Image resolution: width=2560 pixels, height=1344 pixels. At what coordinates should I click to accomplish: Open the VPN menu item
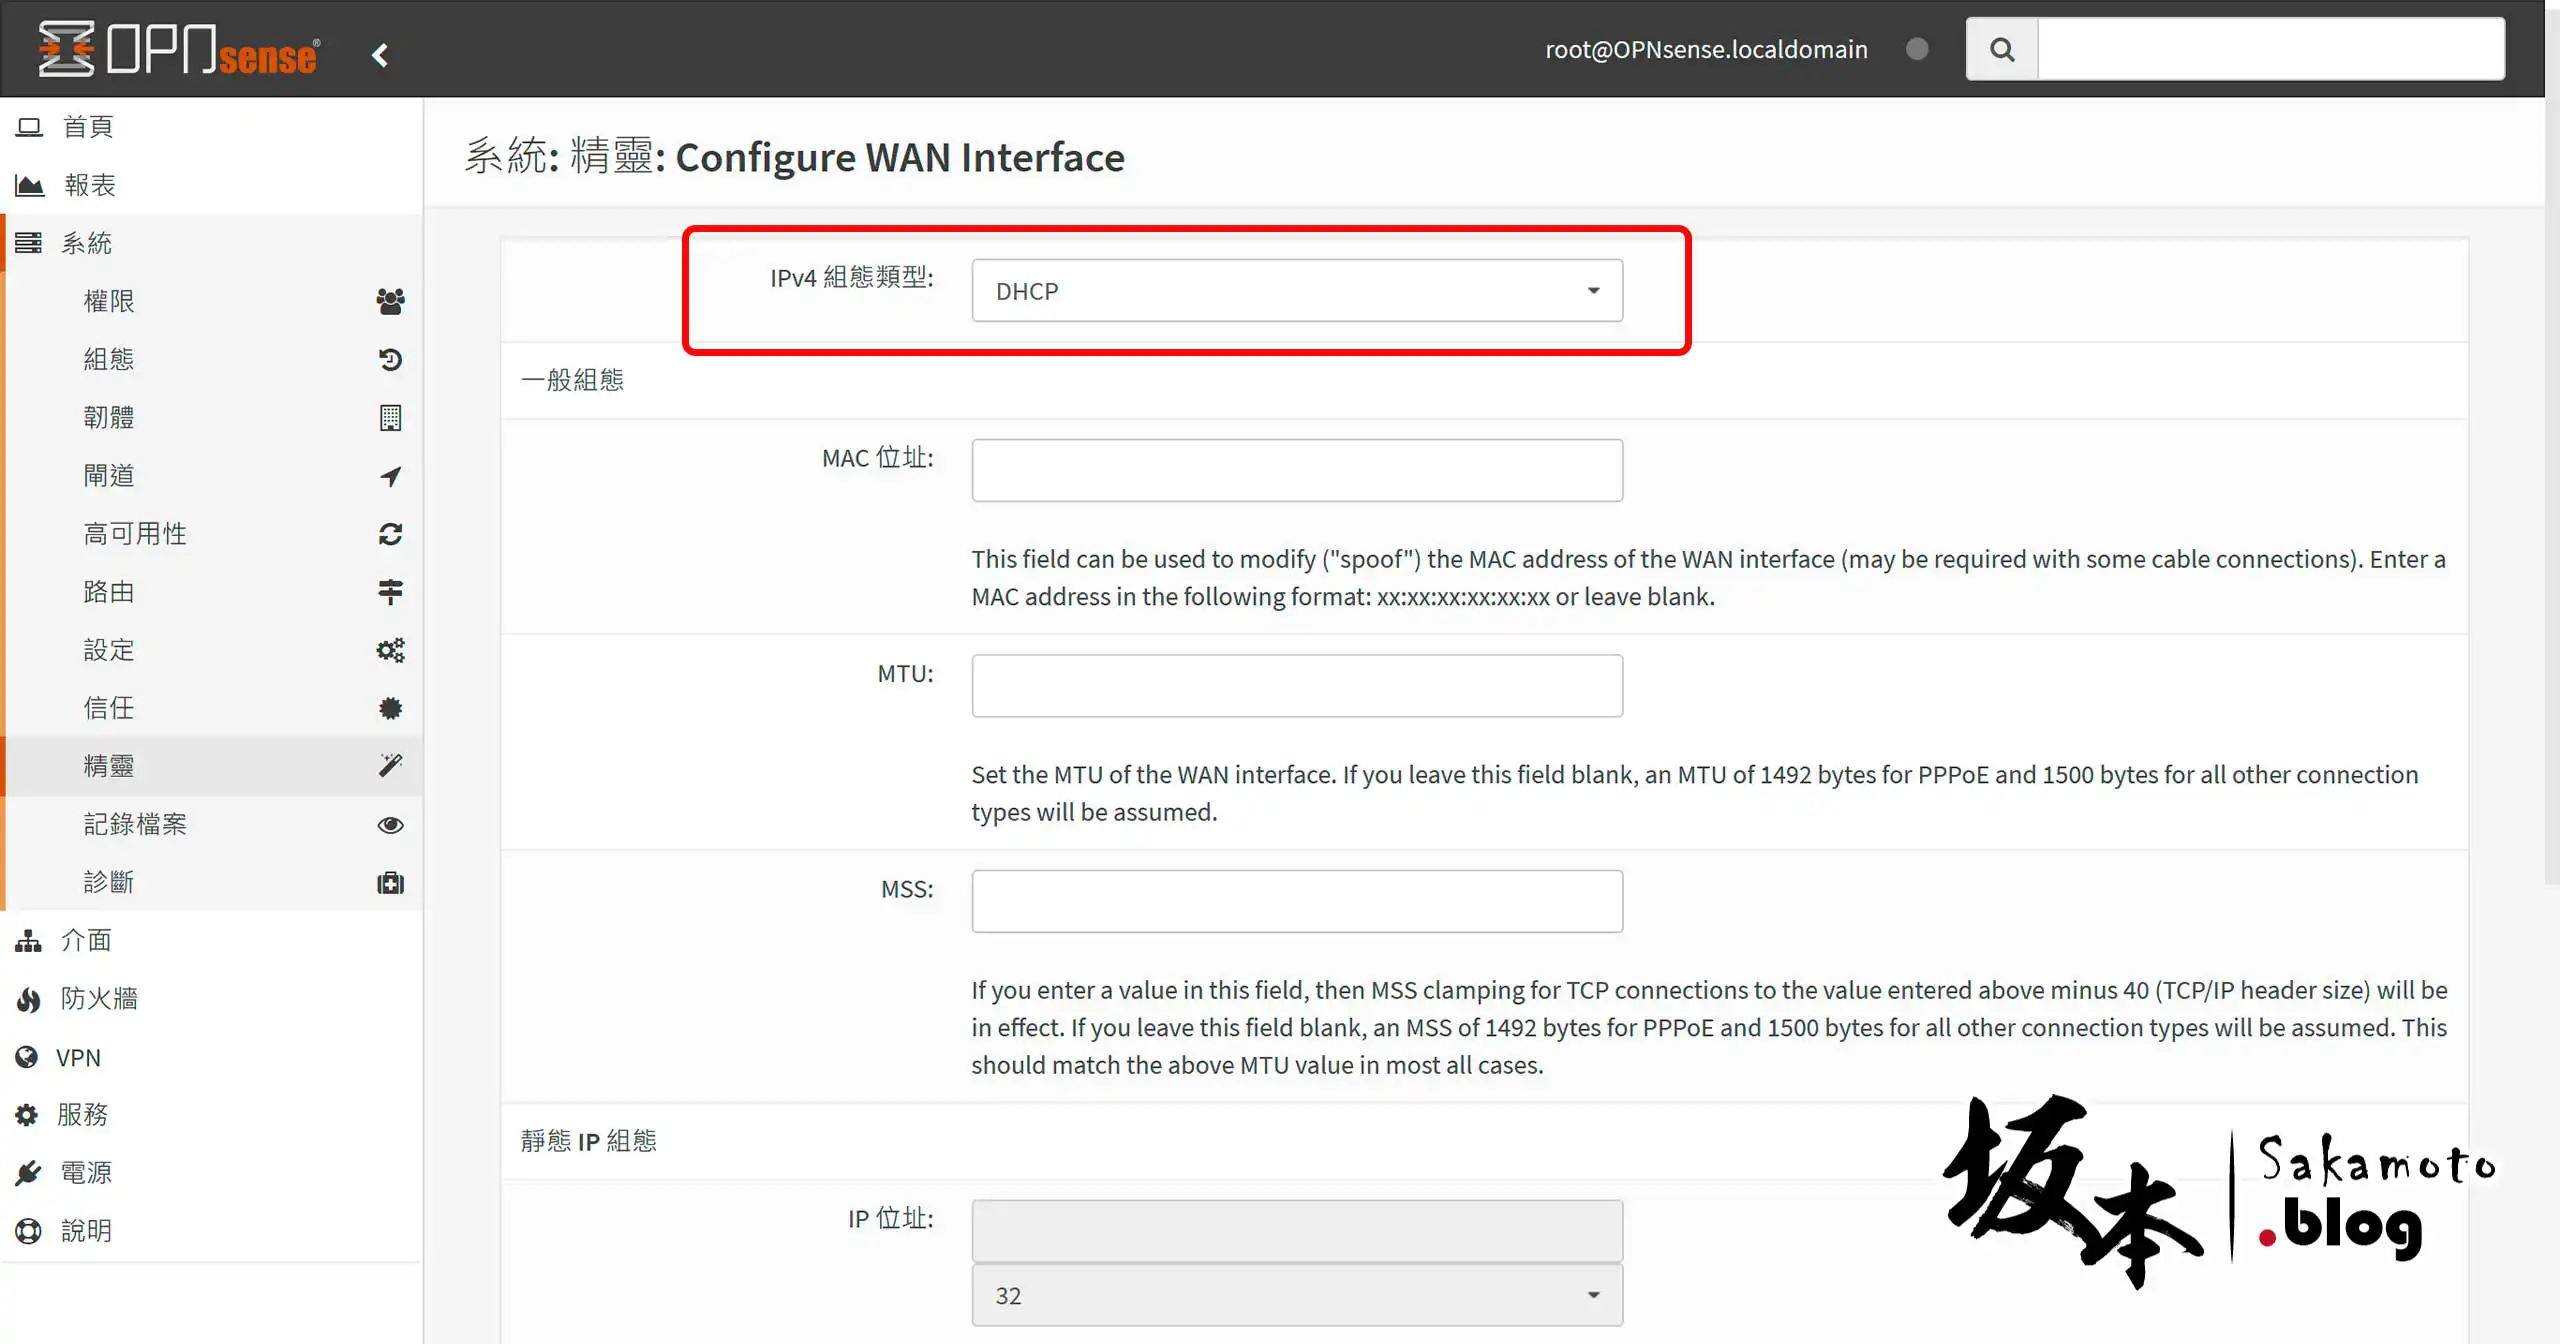(78, 1057)
